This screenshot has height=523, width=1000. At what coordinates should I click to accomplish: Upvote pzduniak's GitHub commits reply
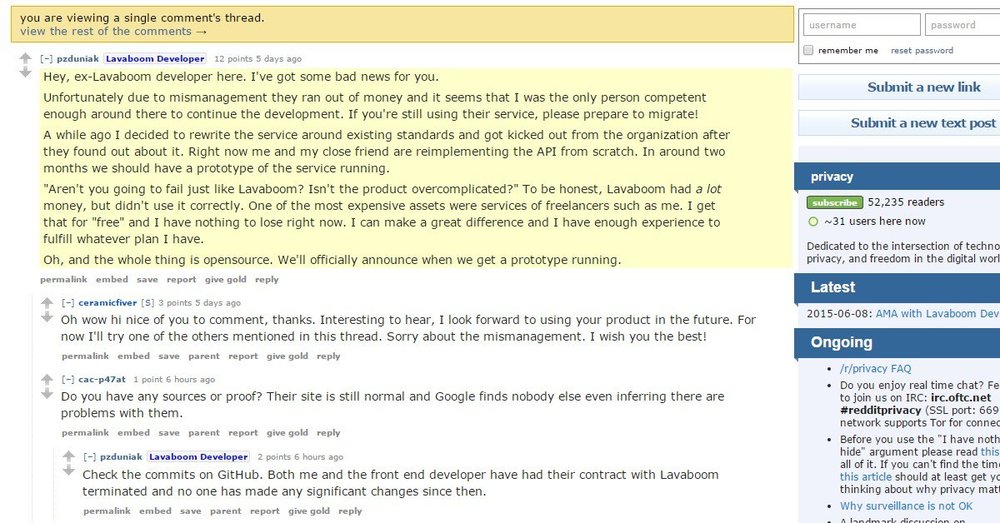pyautogui.click(x=68, y=456)
